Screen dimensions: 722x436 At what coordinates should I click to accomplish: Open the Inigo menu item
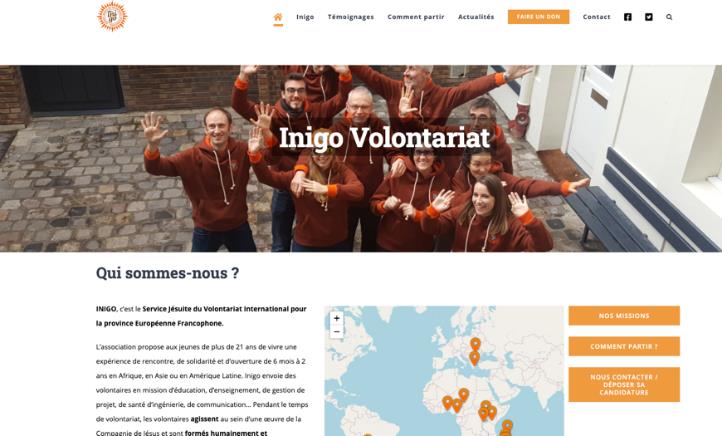click(x=305, y=17)
